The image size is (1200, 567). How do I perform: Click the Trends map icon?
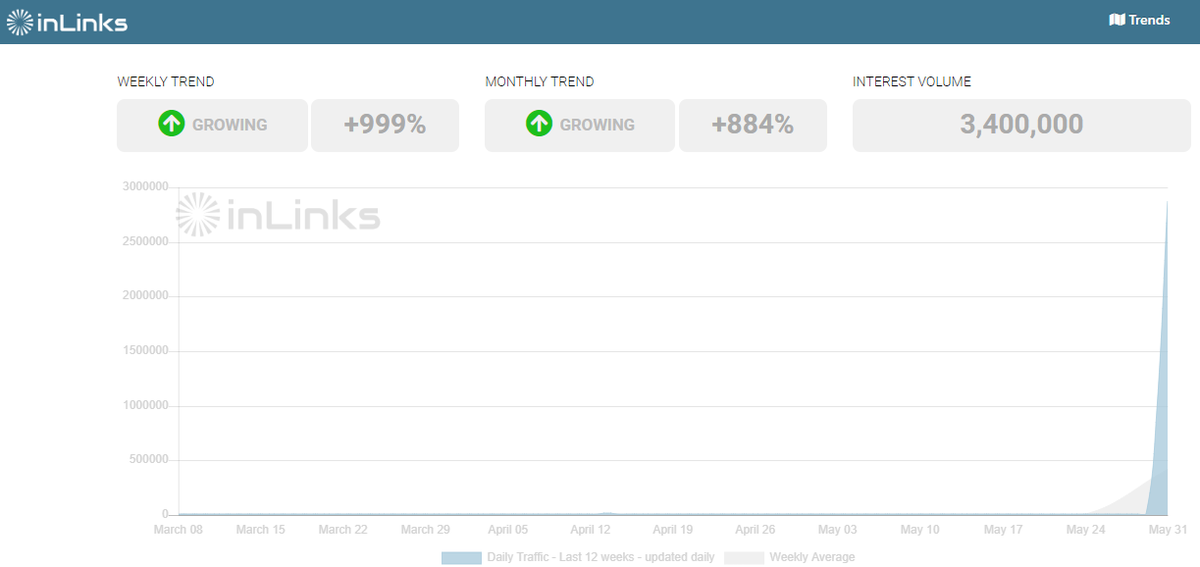tap(1117, 20)
